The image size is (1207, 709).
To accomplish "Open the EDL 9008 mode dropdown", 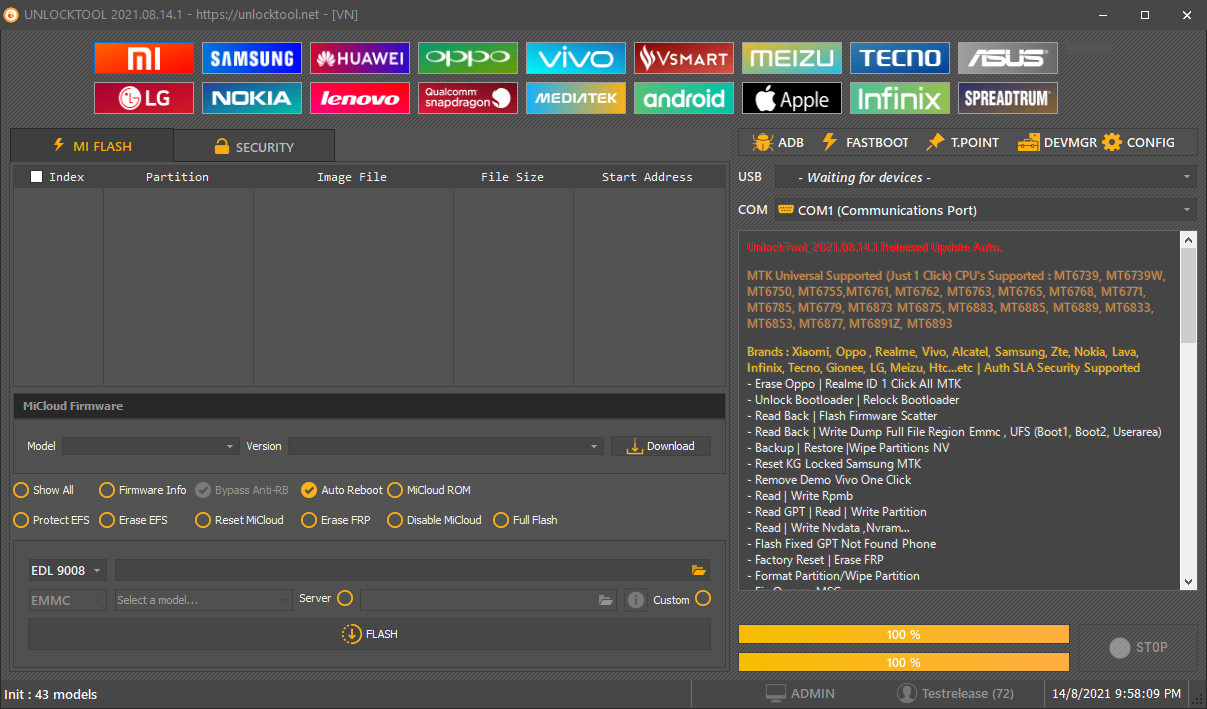I will pyautogui.click(x=67, y=570).
